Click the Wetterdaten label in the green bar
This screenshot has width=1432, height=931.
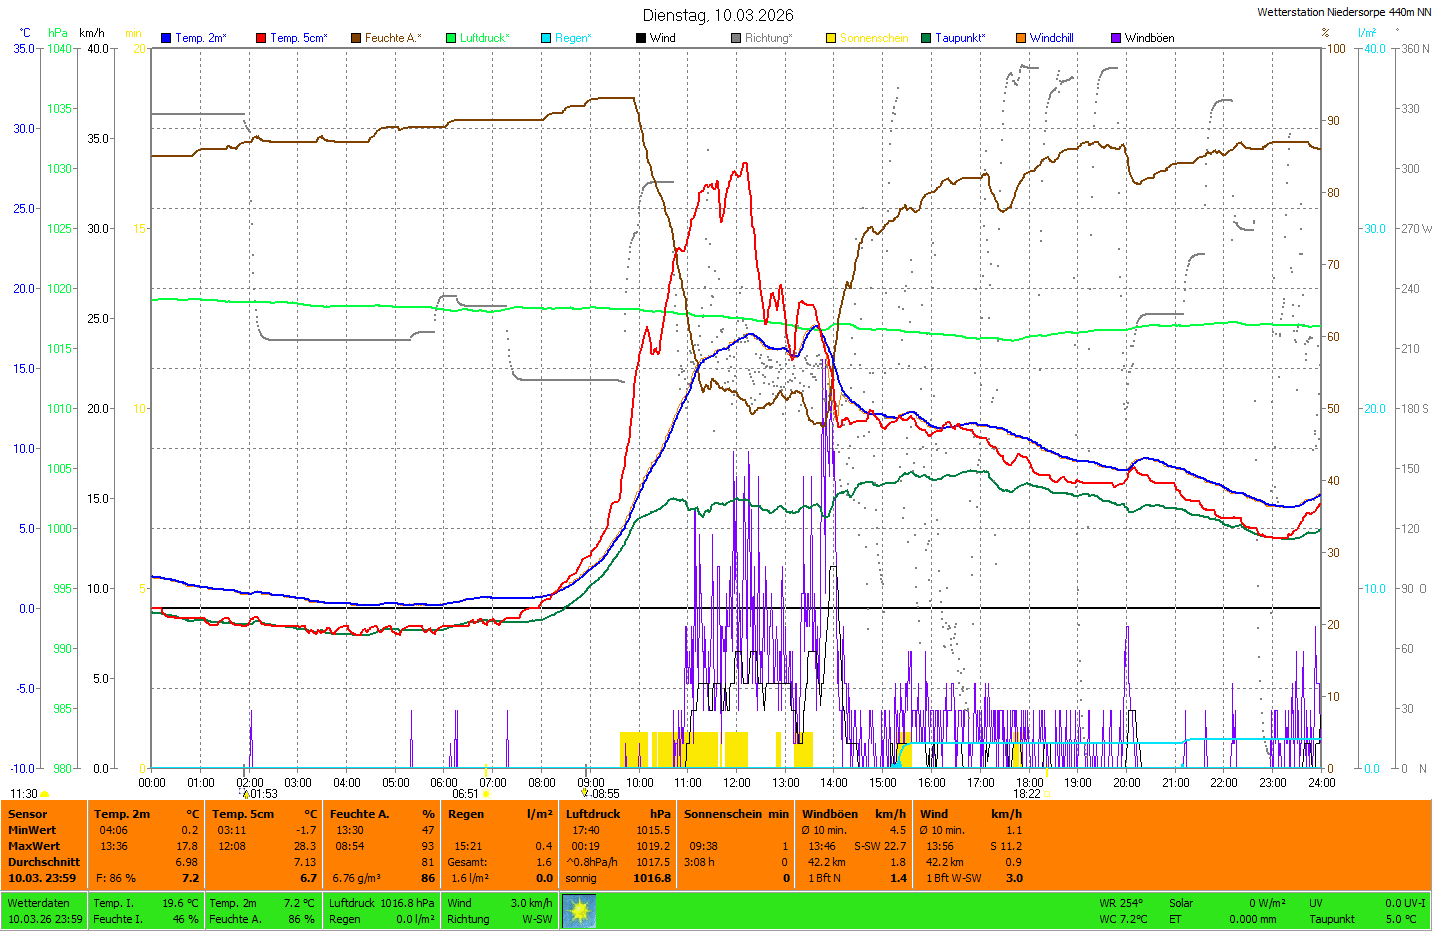pyautogui.click(x=39, y=903)
